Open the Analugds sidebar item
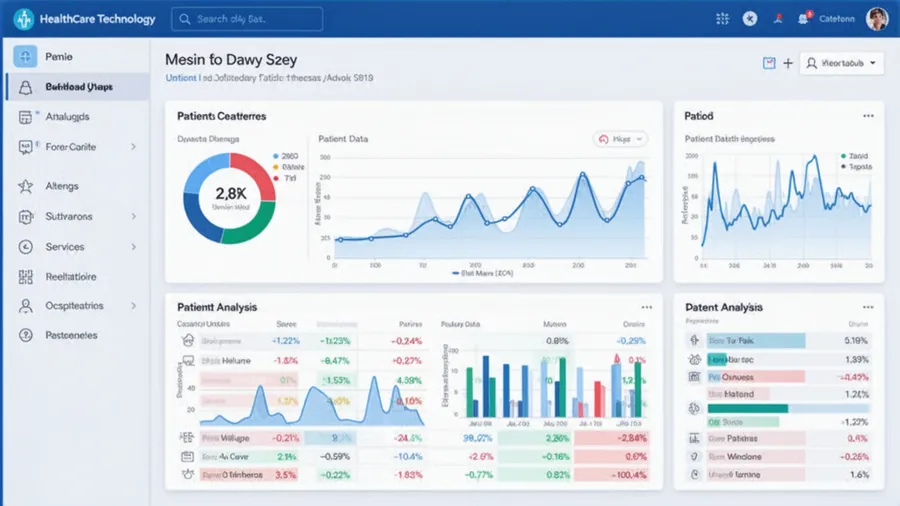This screenshot has height=506, width=900. (x=67, y=116)
